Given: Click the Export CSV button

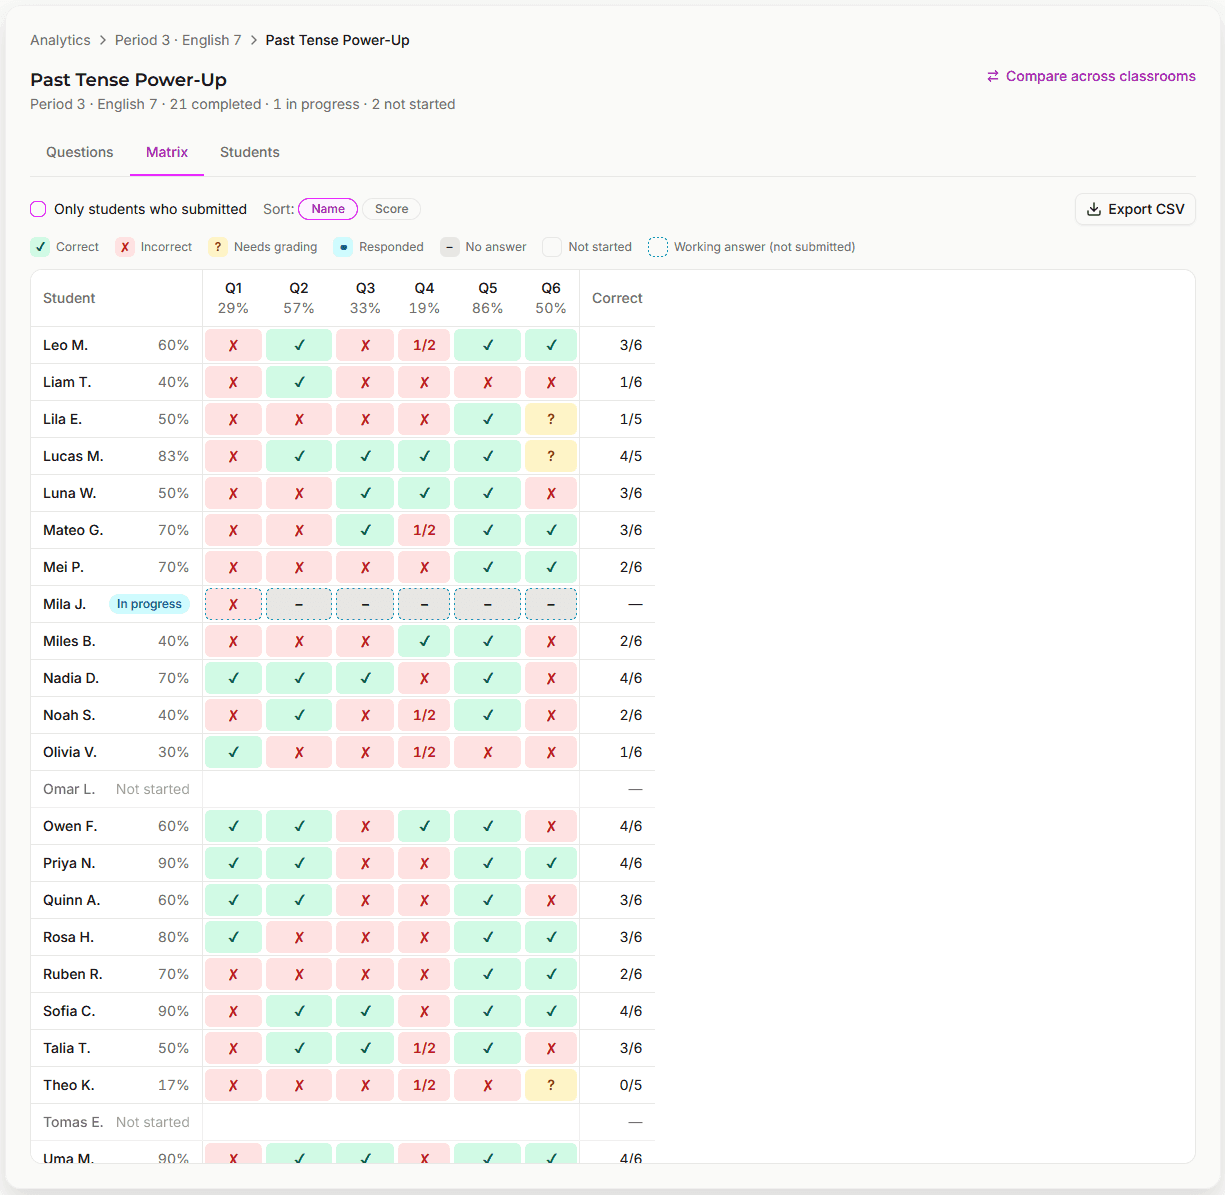Looking at the screenshot, I should (1135, 209).
